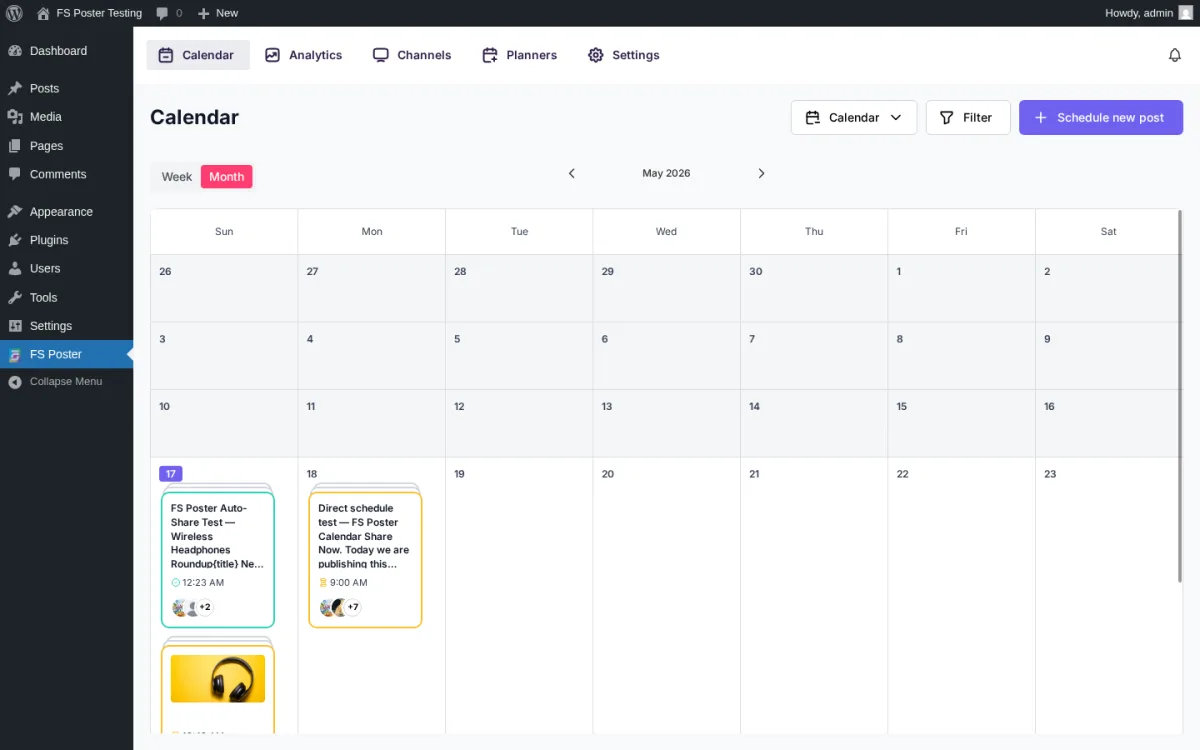Click the Posts pin icon

pyautogui.click(x=15, y=88)
